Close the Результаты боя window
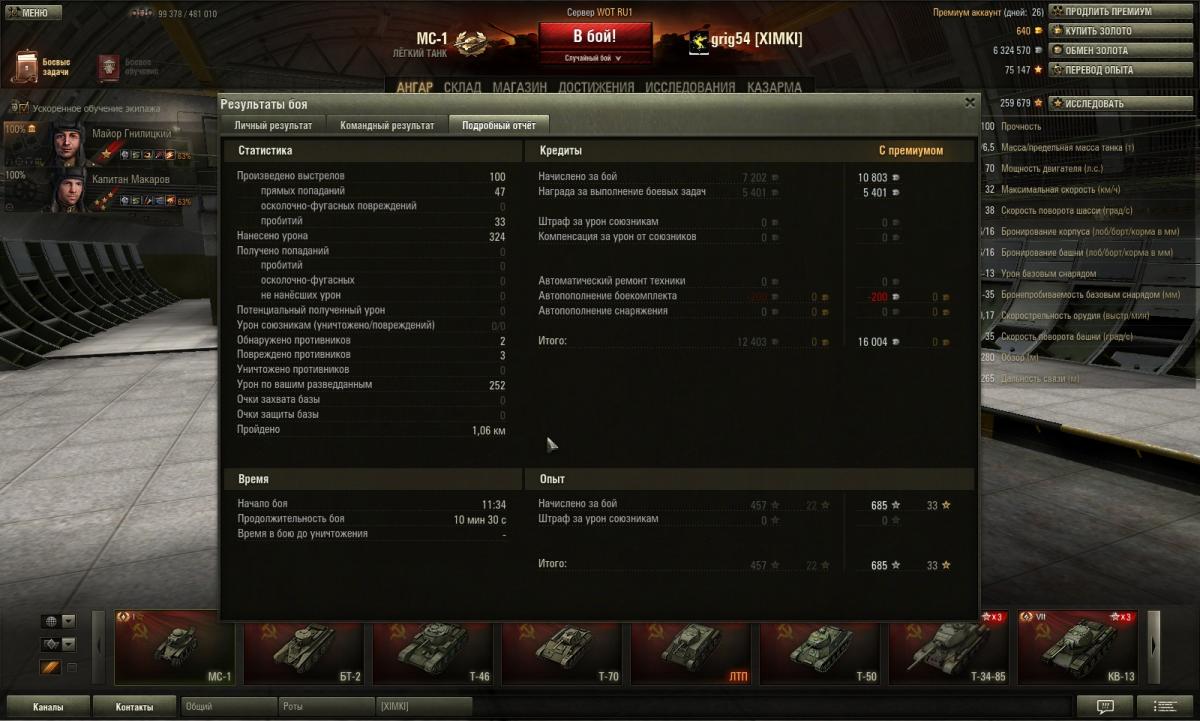The width and height of the screenshot is (1200, 721). pyautogui.click(x=969, y=103)
